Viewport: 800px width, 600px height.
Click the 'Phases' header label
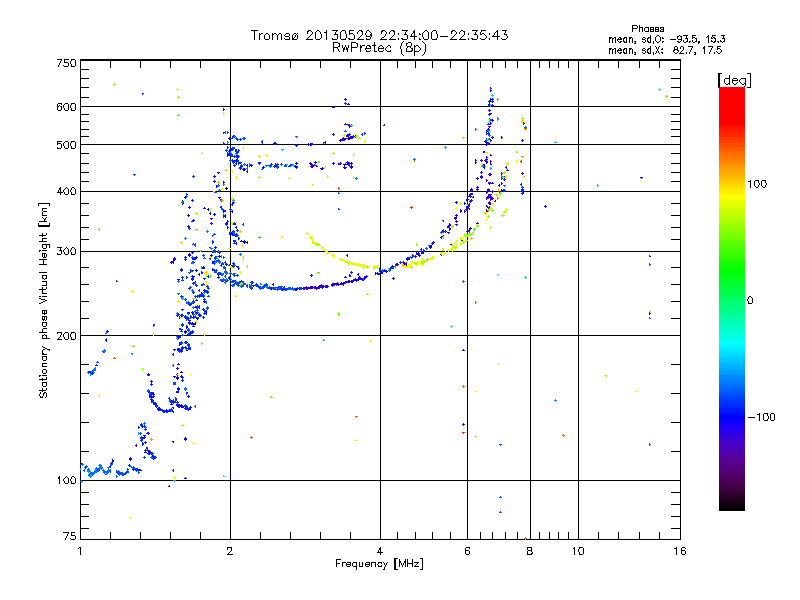647,29
